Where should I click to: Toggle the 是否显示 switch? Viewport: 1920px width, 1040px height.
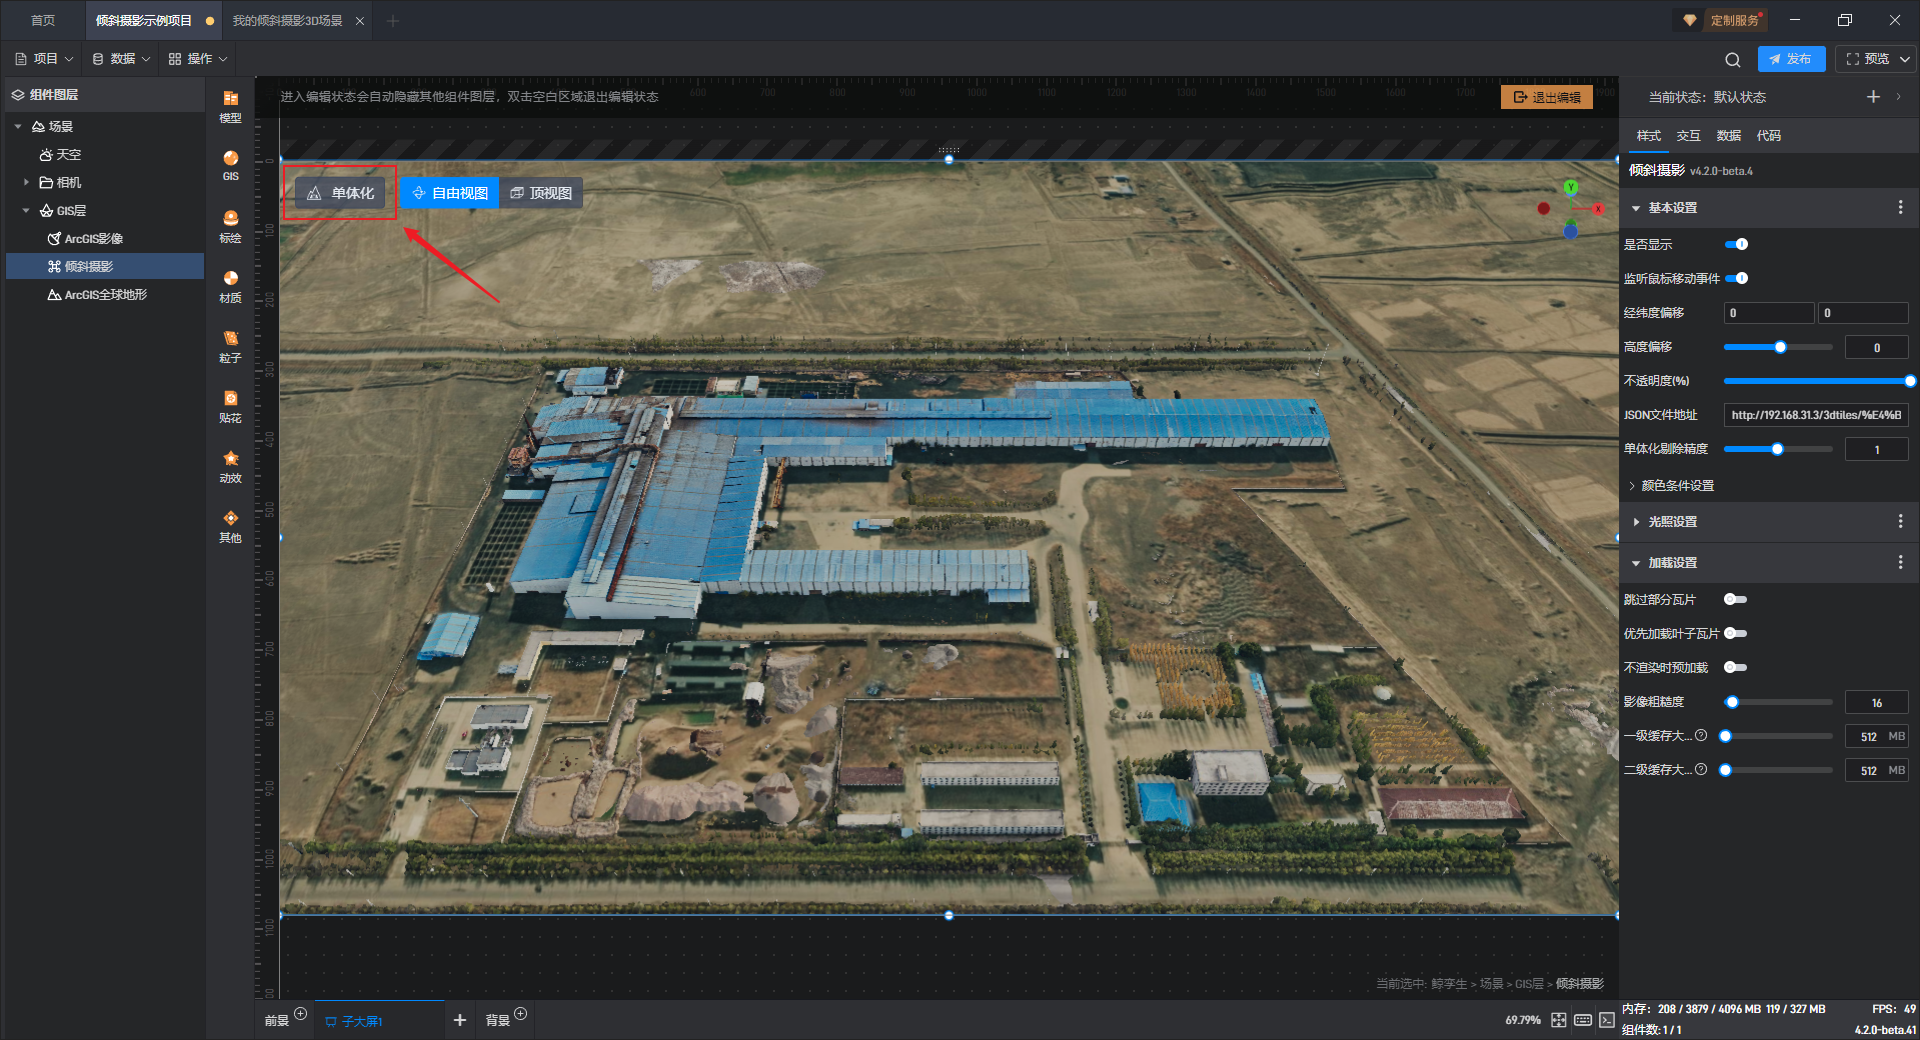[1736, 244]
